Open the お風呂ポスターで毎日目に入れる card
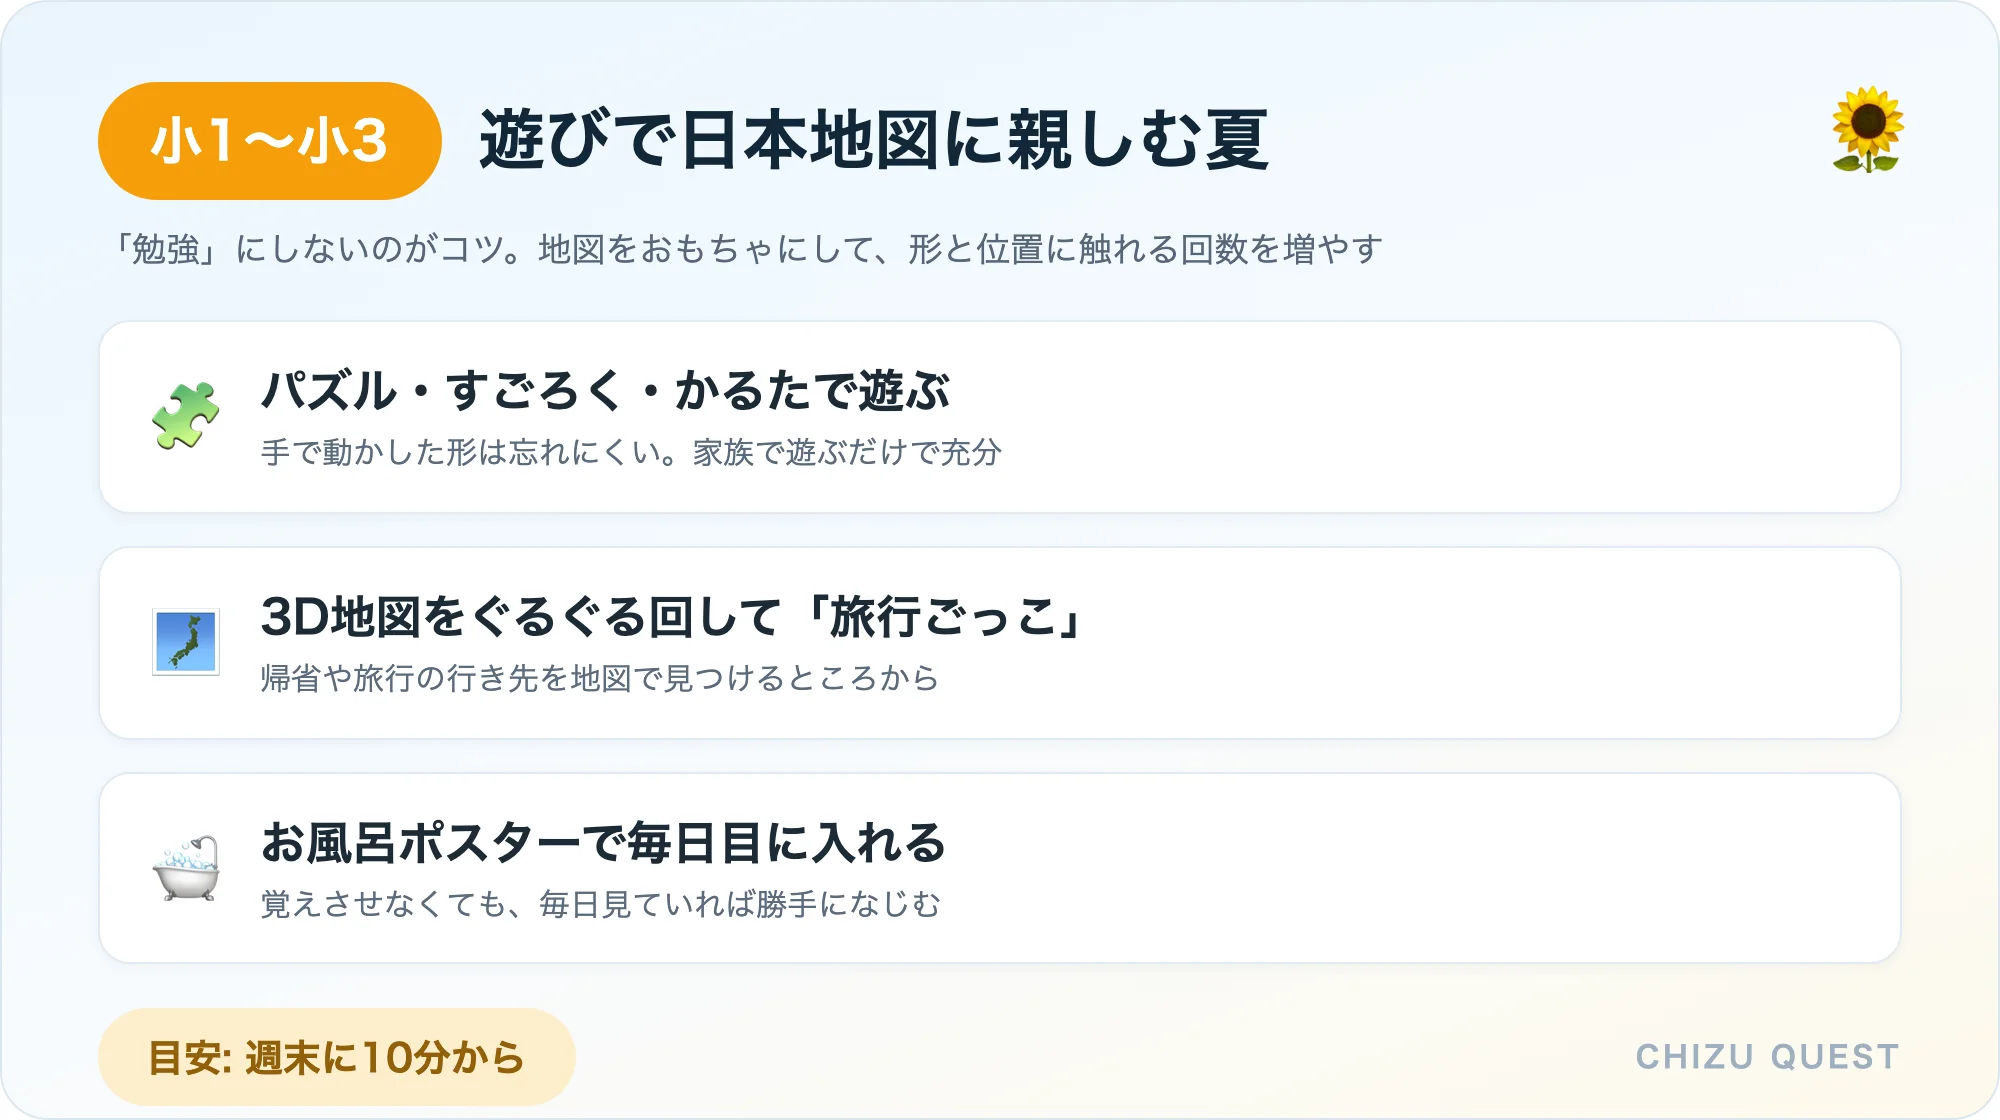 coord(1000,868)
